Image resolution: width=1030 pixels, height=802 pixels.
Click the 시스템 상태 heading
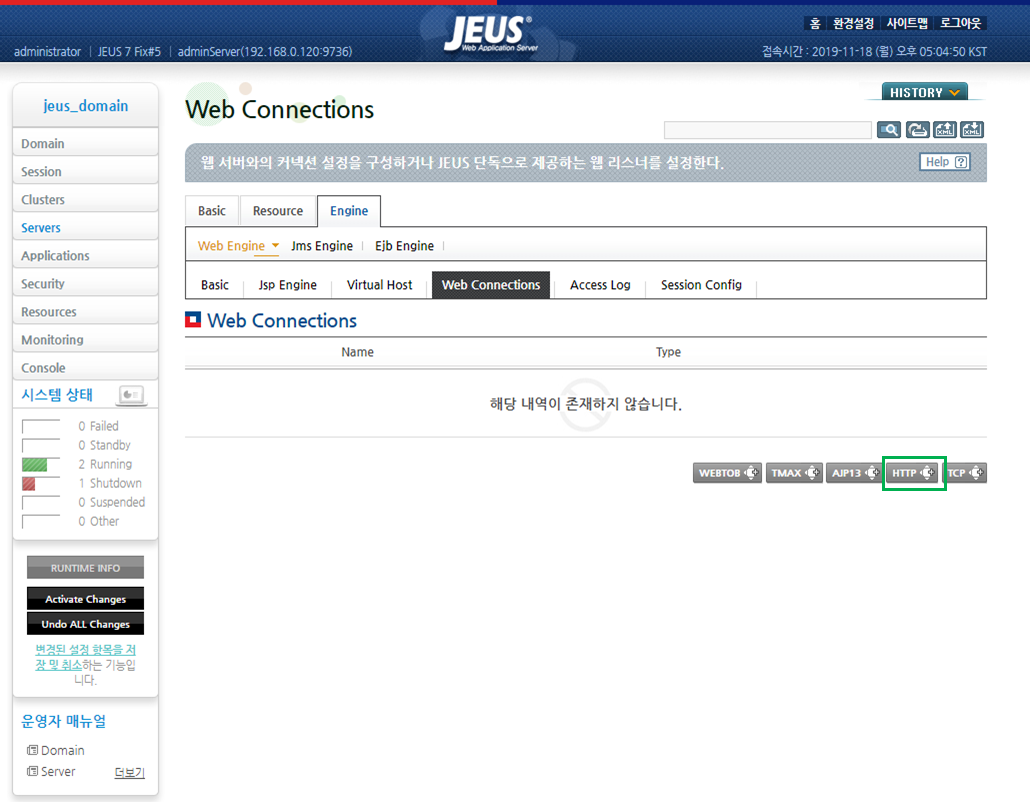[57, 395]
